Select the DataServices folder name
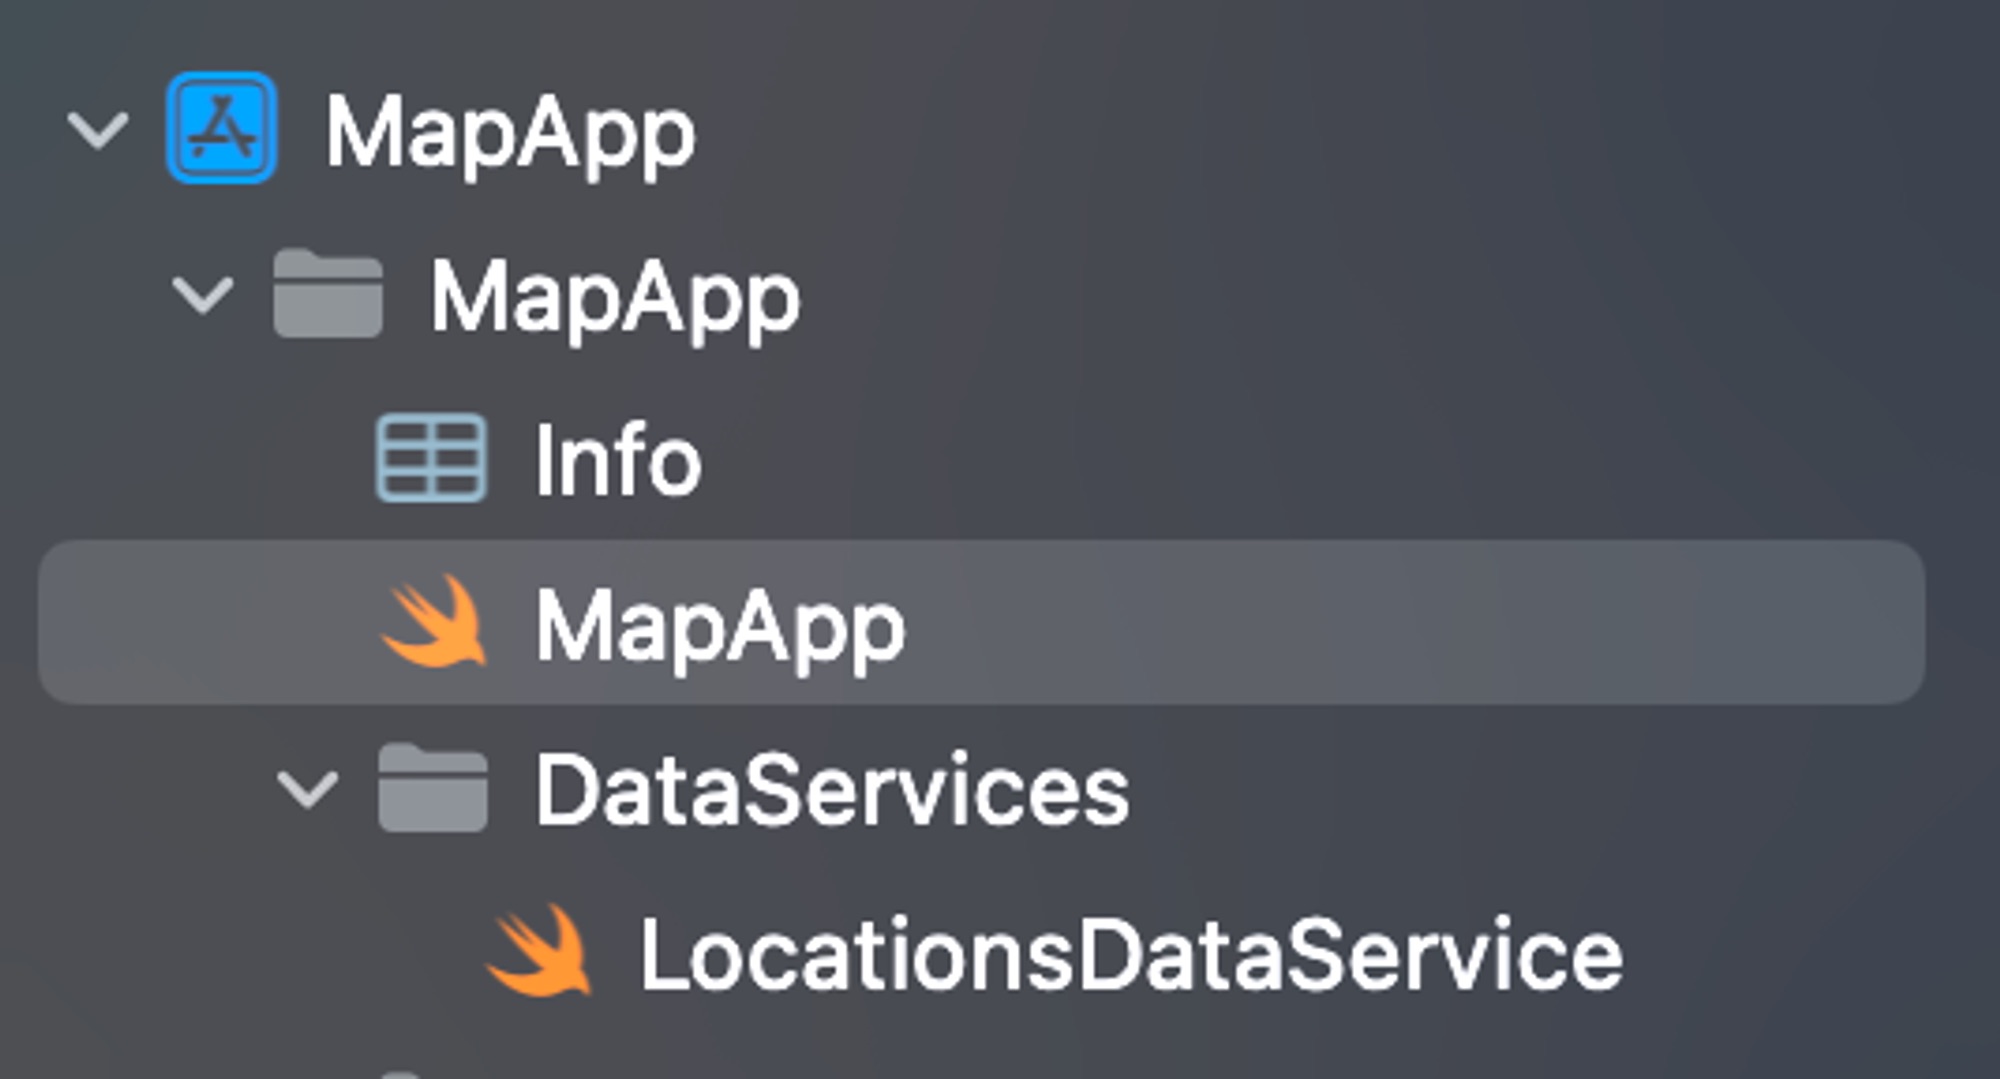 point(832,791)
